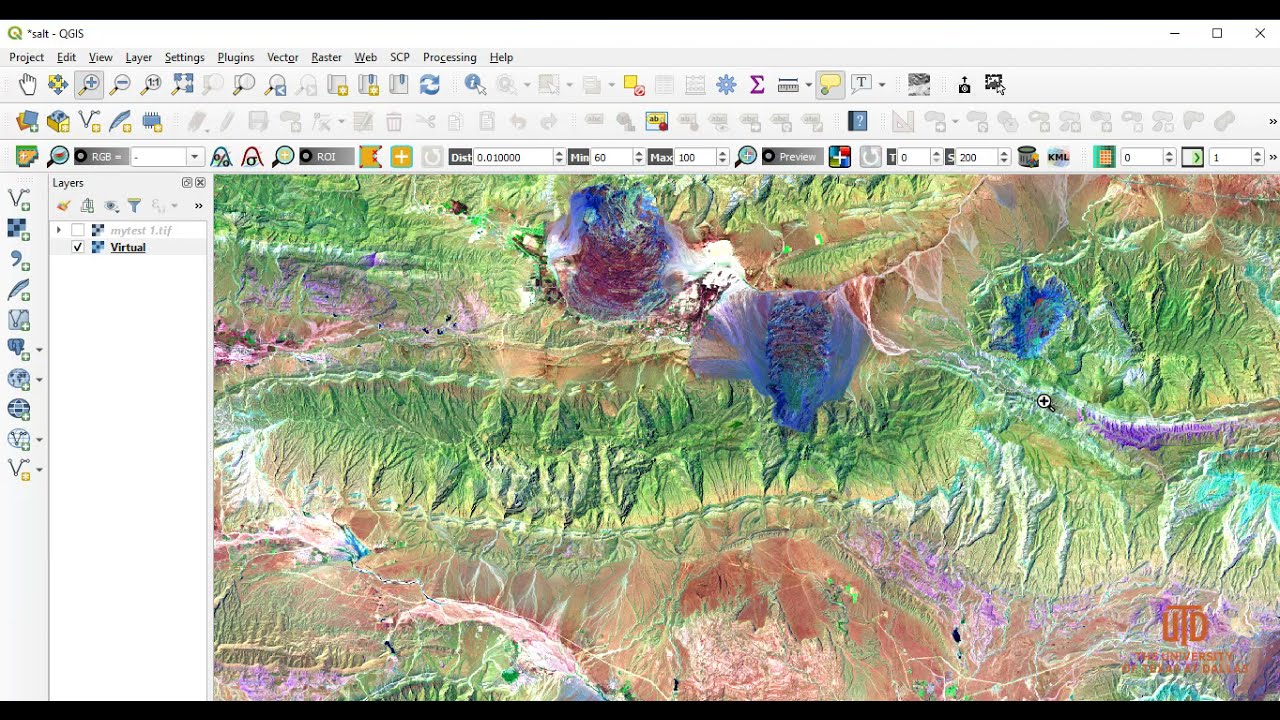1280x720 pixels.
Task: Refresh the map canvas
Action: (430, 85)
